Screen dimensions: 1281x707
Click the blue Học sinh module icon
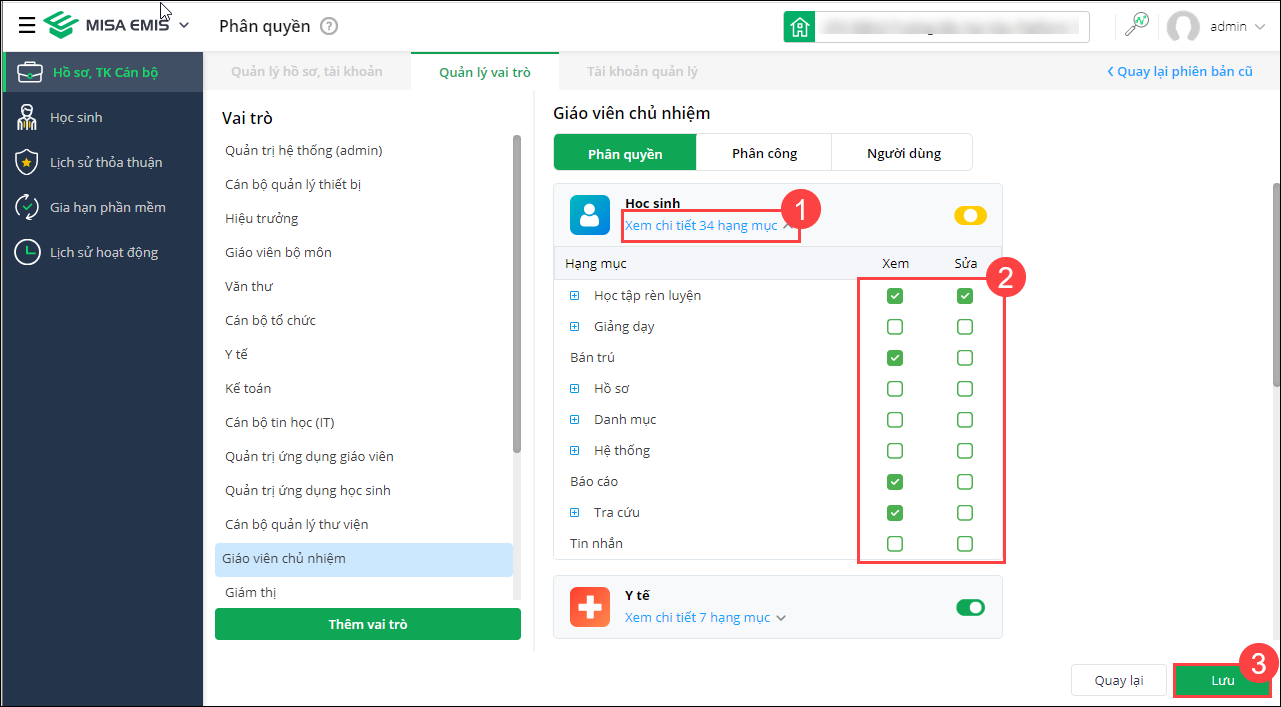click(x=590, y=215)
